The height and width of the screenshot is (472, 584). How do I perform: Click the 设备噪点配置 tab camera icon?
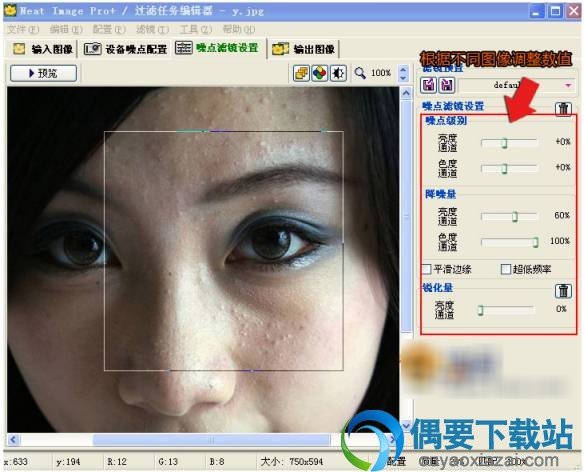click(92, 49)
